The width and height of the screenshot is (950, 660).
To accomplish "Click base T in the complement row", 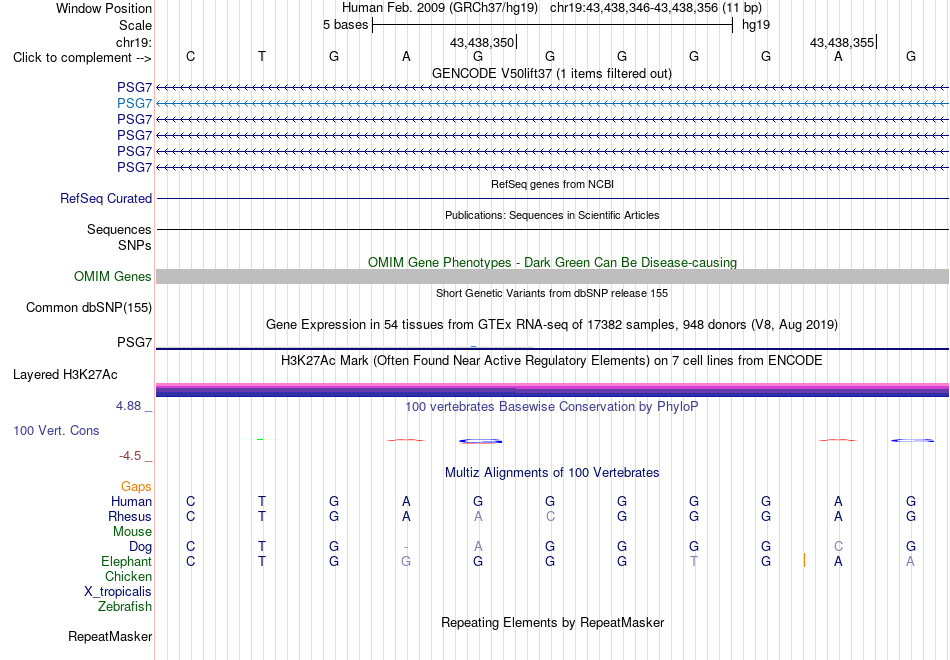I will [262, 56].
